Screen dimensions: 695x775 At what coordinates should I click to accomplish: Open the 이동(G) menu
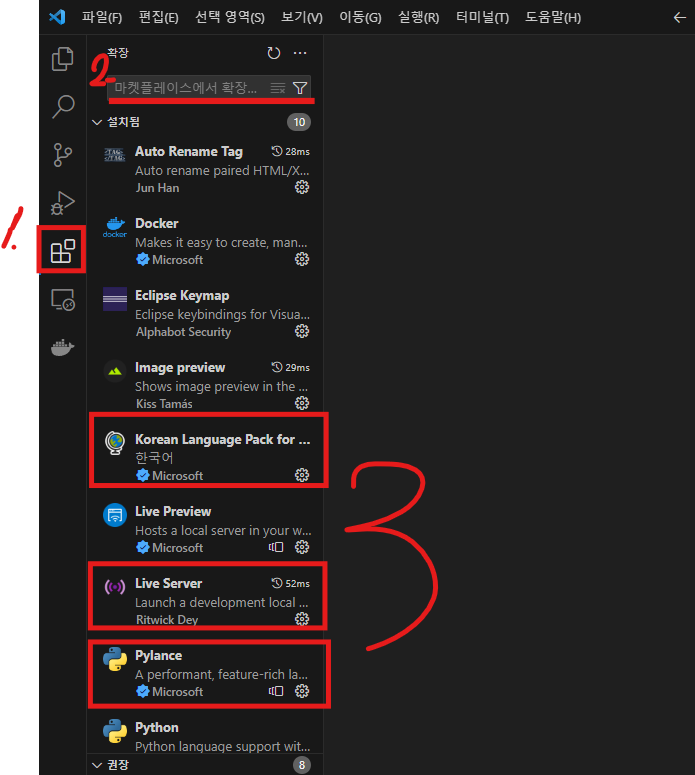360,18
